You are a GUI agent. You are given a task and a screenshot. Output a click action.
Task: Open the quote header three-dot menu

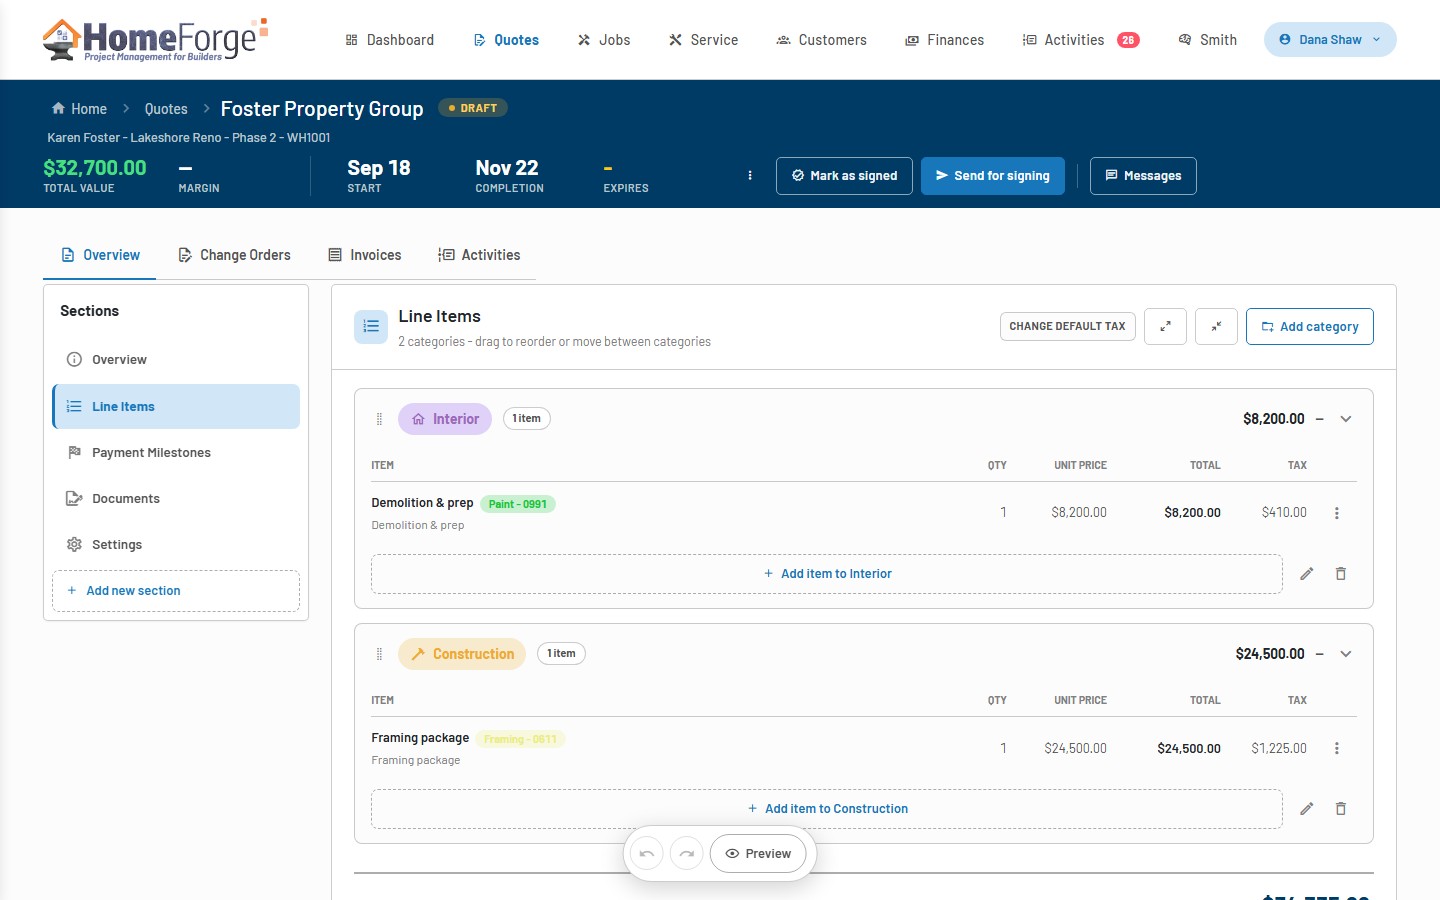750,175
